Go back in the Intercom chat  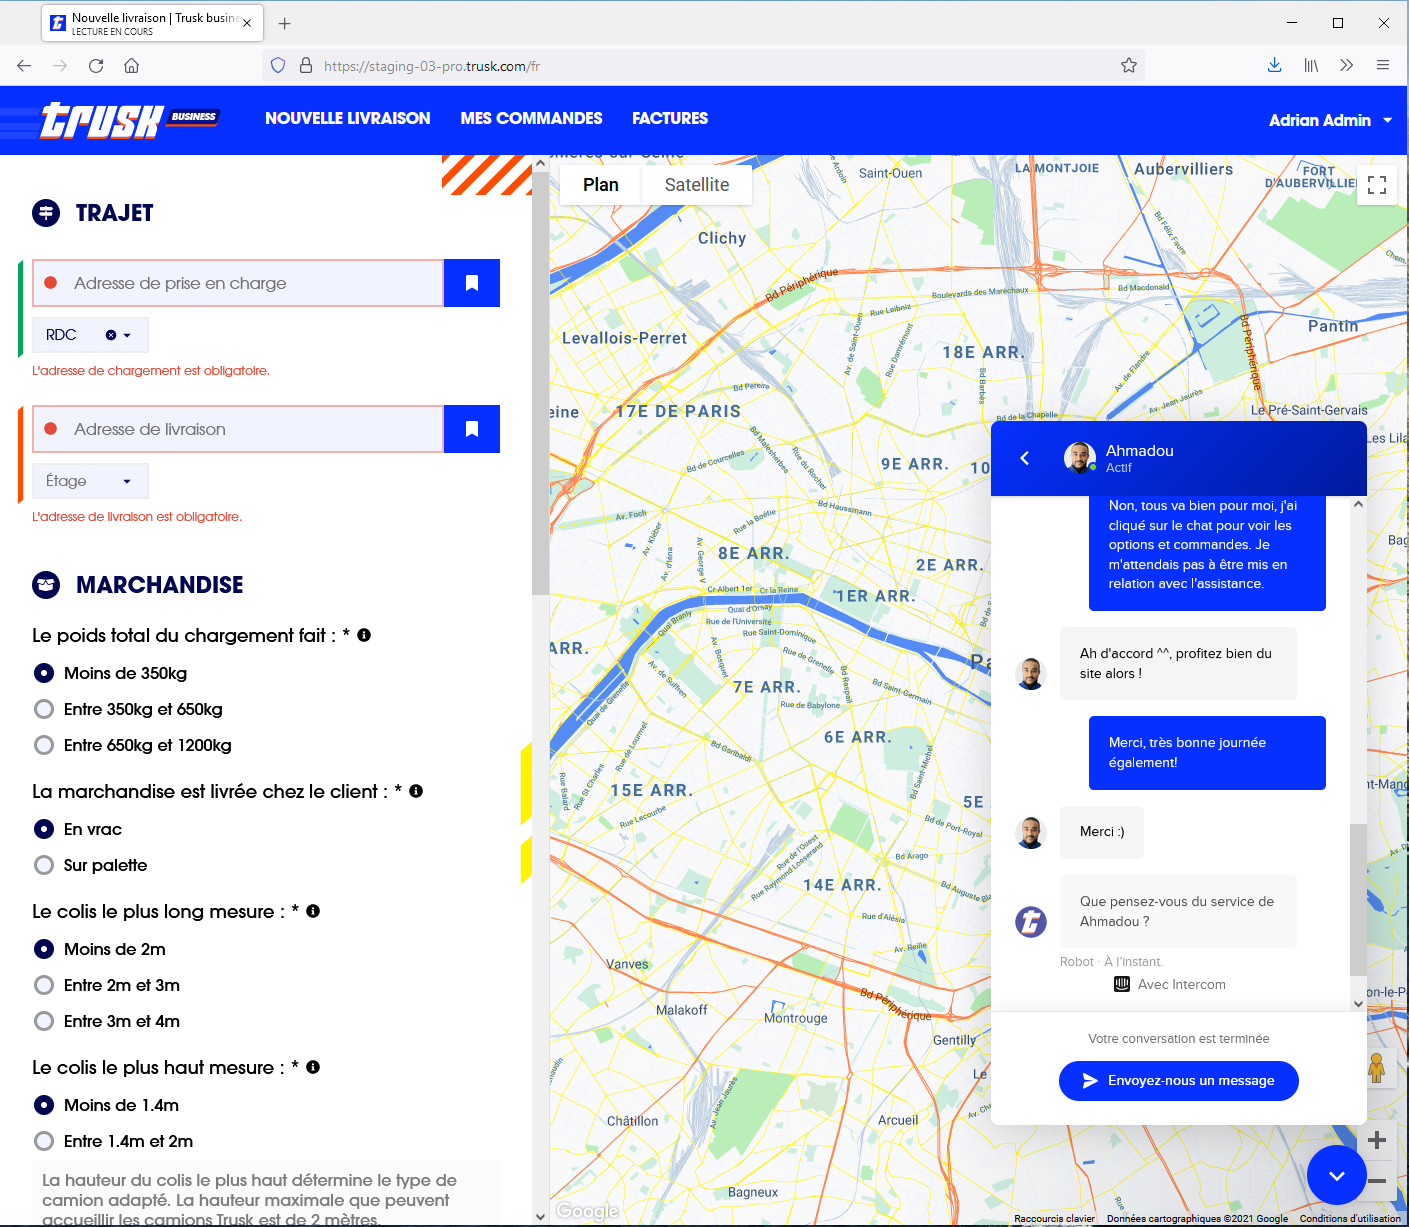pyautogui.click(x=1024, y=458)
